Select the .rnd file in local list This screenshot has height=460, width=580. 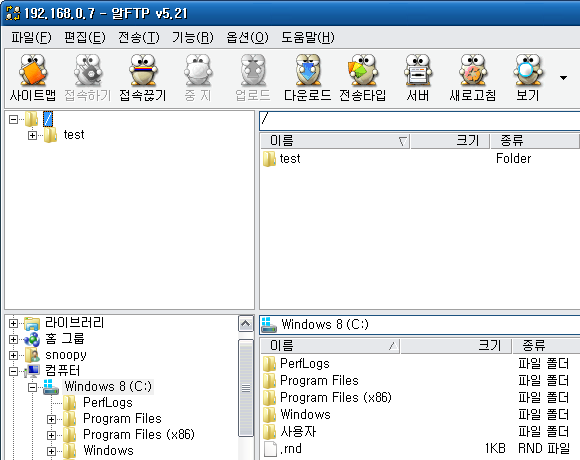pyautogui.click(x=291, y=449)
